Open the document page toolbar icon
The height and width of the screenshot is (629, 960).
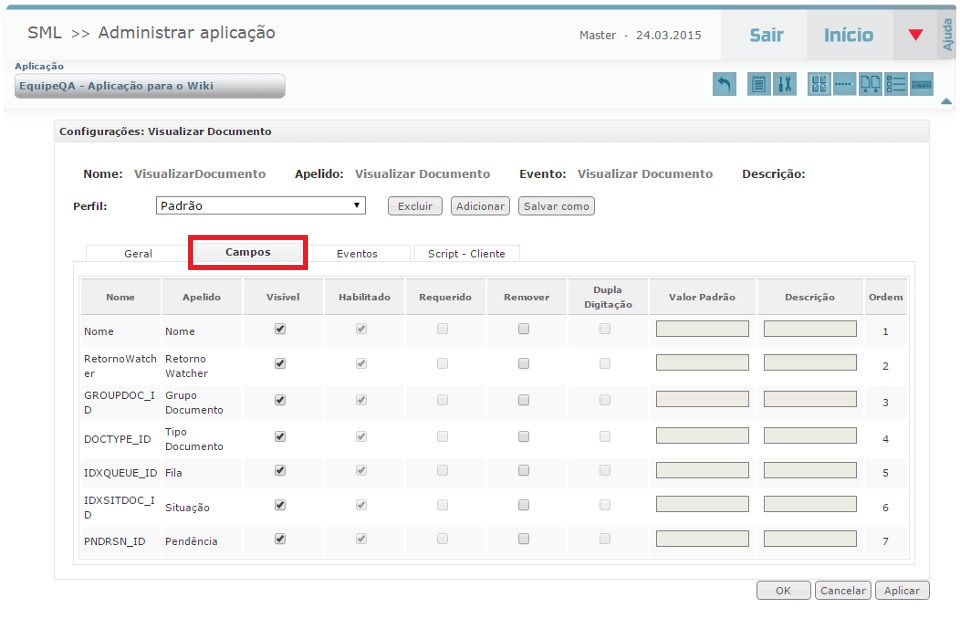759,85
